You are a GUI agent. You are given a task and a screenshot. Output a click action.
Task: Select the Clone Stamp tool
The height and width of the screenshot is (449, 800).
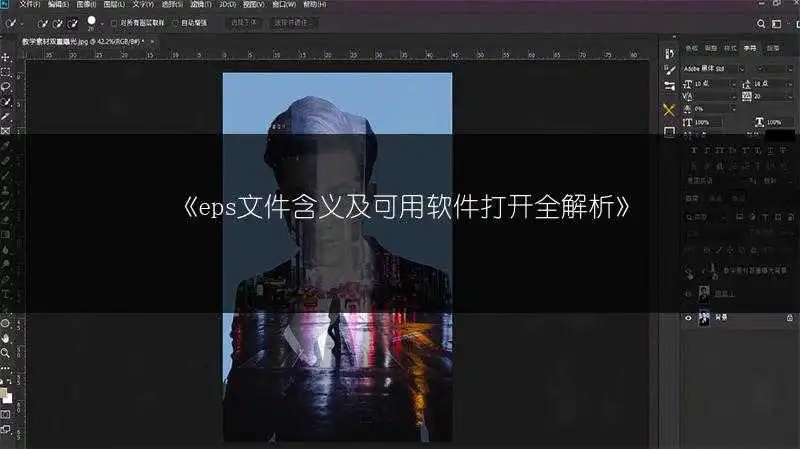pos(6,190)
